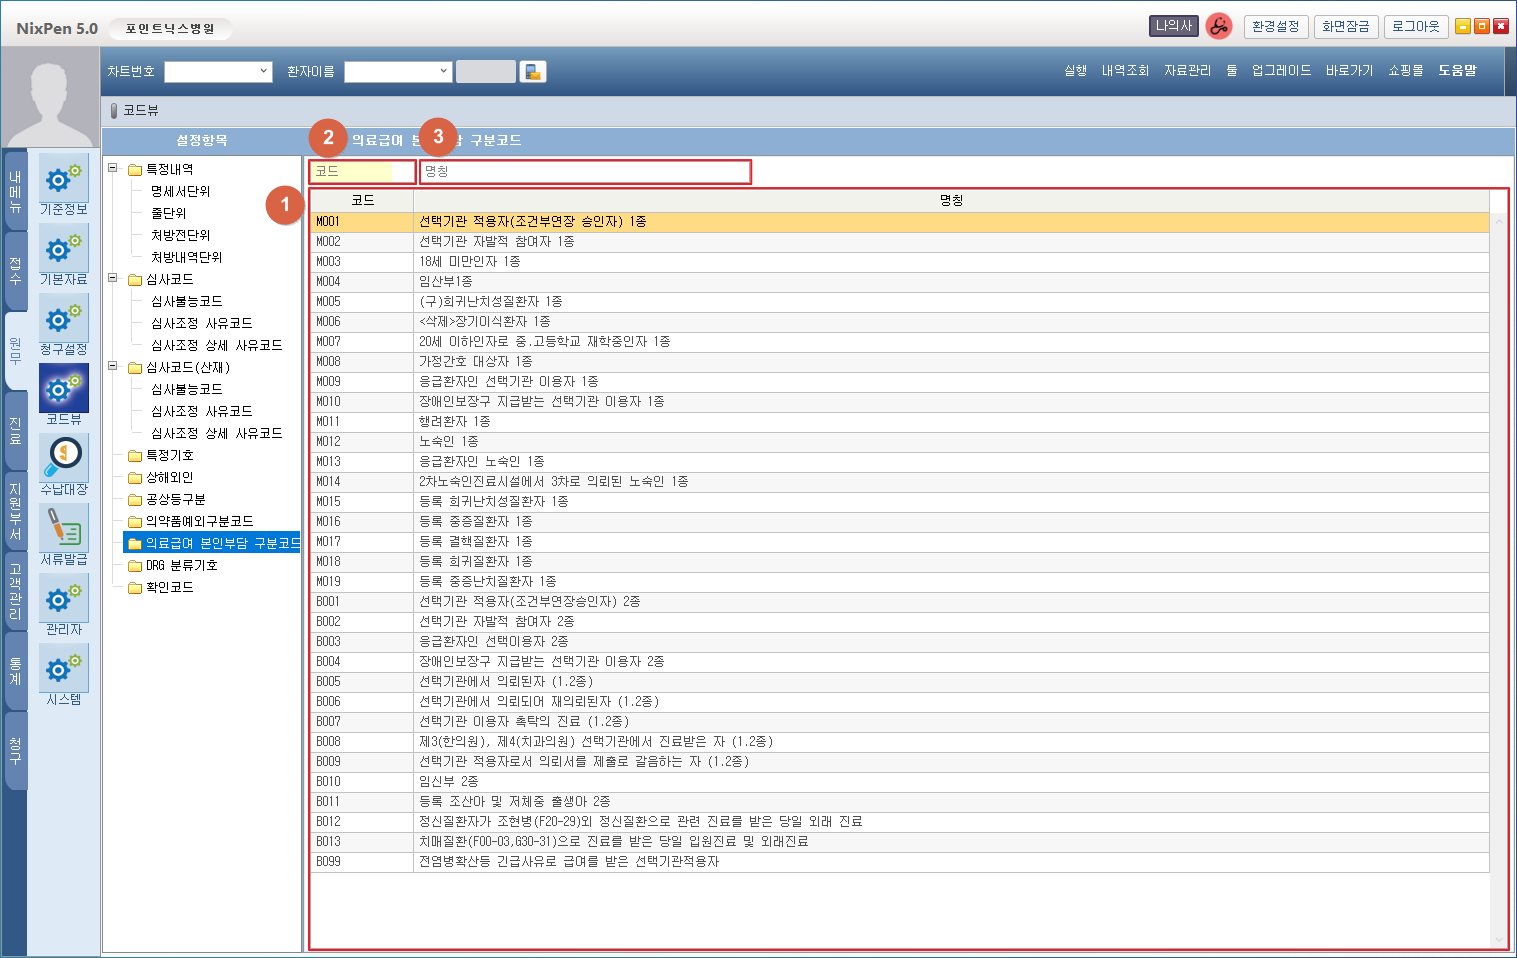The width and height of the screenshot is (1517, 958).
Task: Open the 수납대장 icon
Action: pos(64,460)
